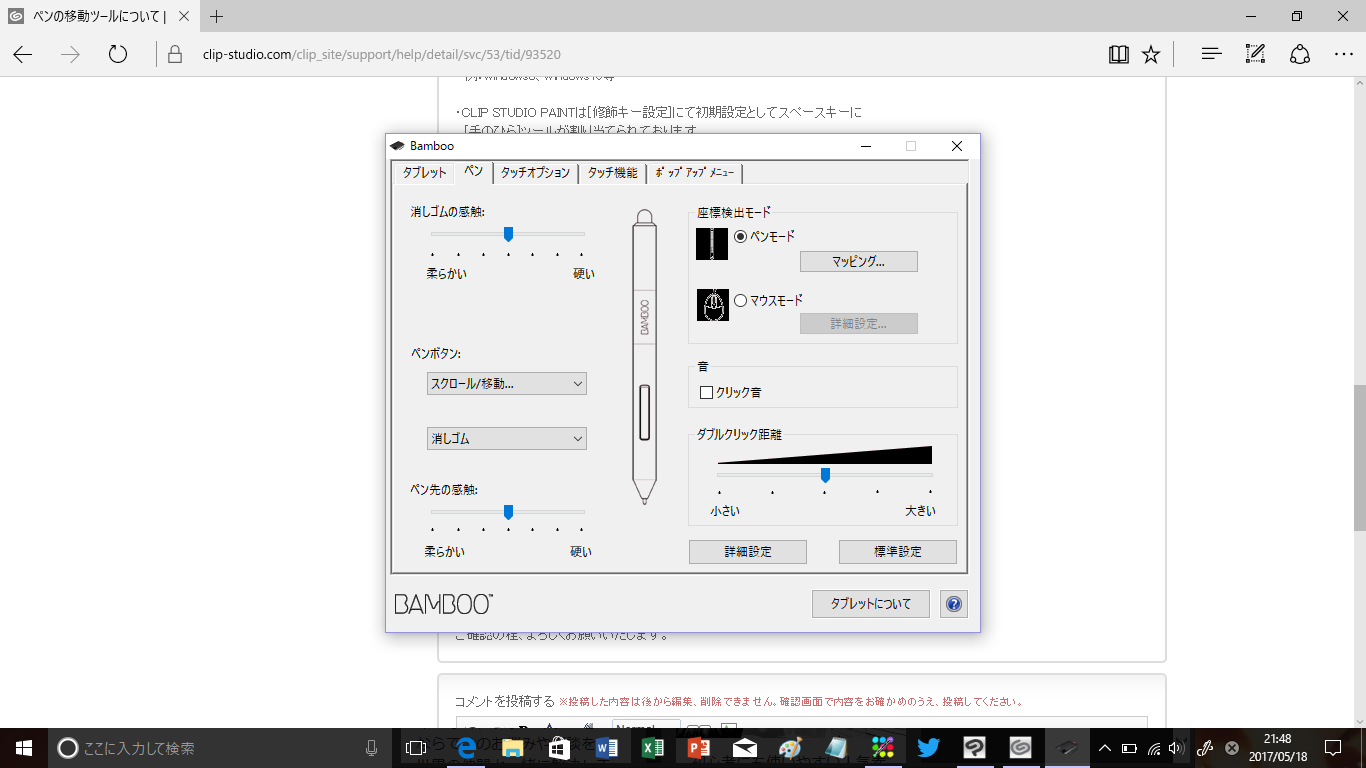Click the Make a Web Note icon

[1255, 54]
